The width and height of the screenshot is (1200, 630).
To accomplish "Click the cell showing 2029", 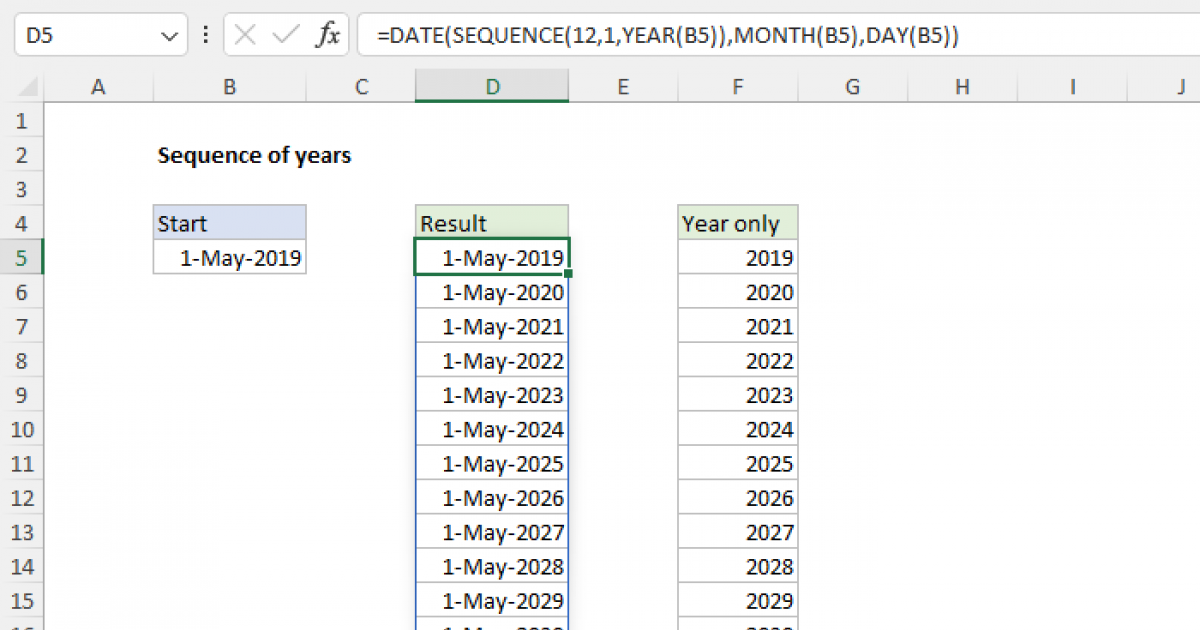I will pyautogui.click(x=737, y=600).
